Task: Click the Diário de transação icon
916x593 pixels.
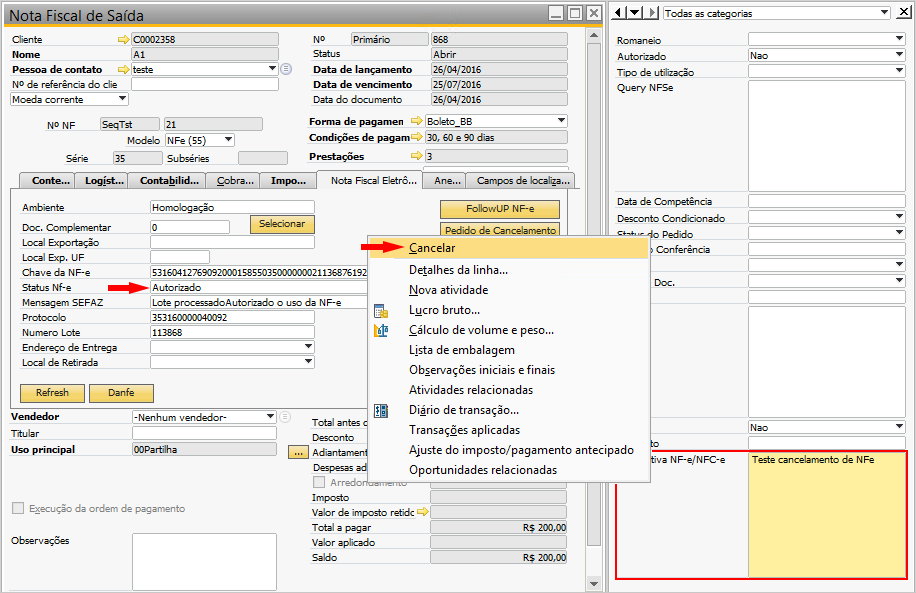Action: point(381,411)
